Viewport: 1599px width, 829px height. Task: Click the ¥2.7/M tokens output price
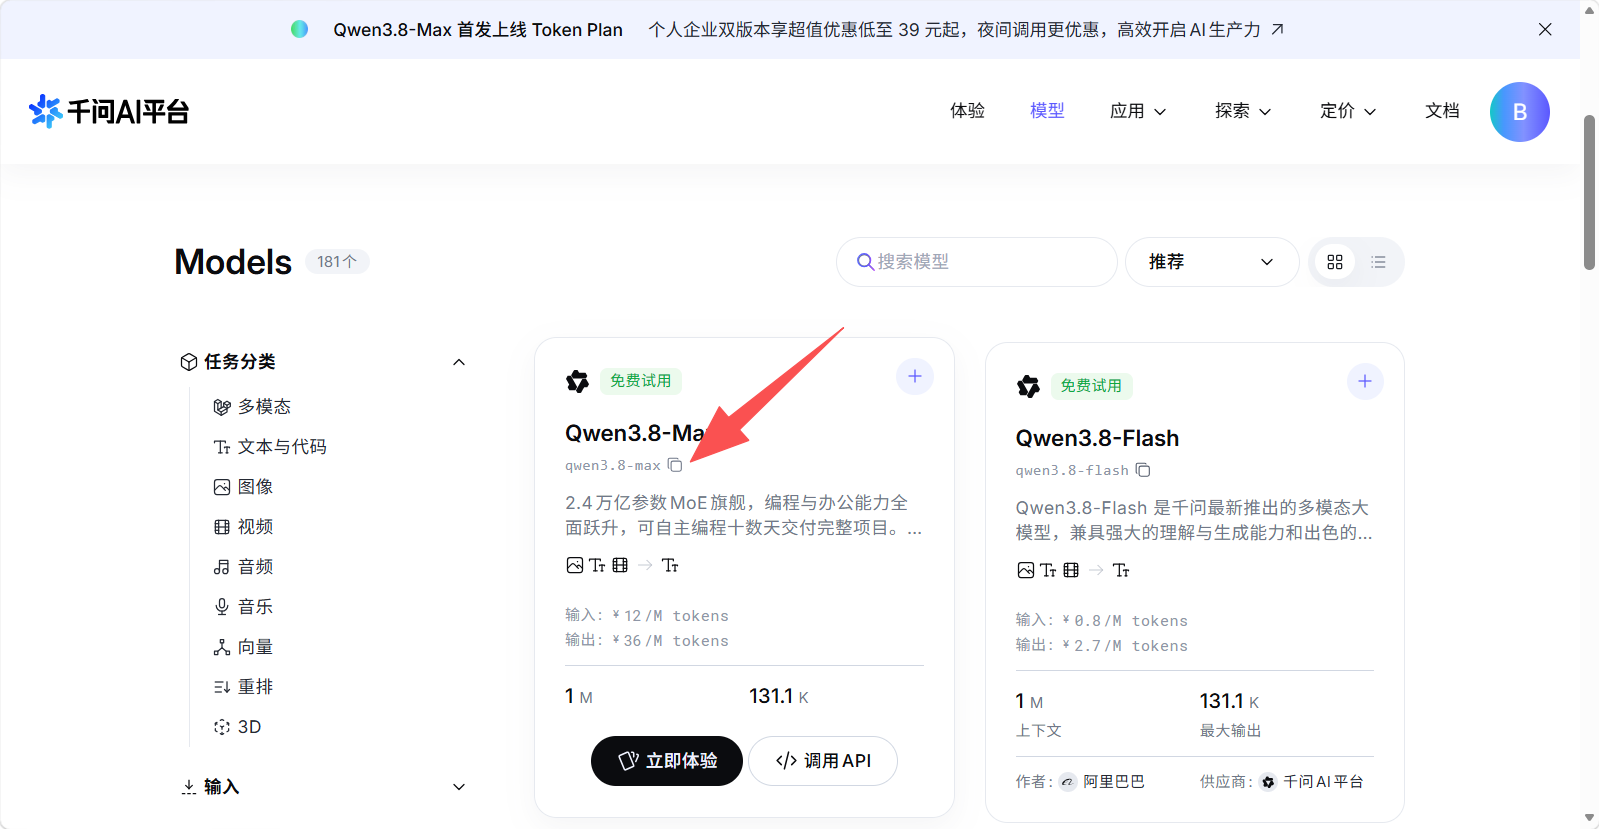pyautogui.click(x=1125, y=646)
